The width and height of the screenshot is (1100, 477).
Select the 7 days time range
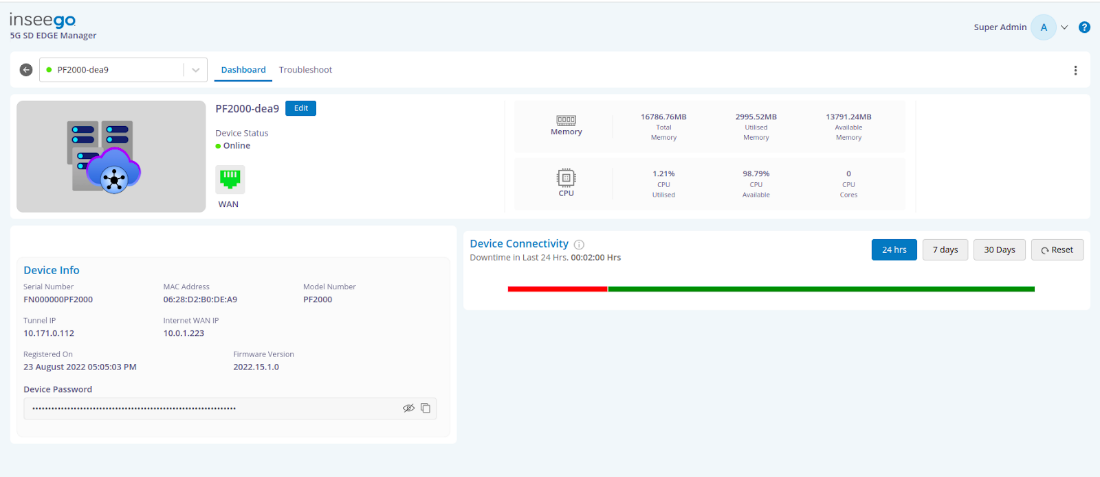pos(945,250)
